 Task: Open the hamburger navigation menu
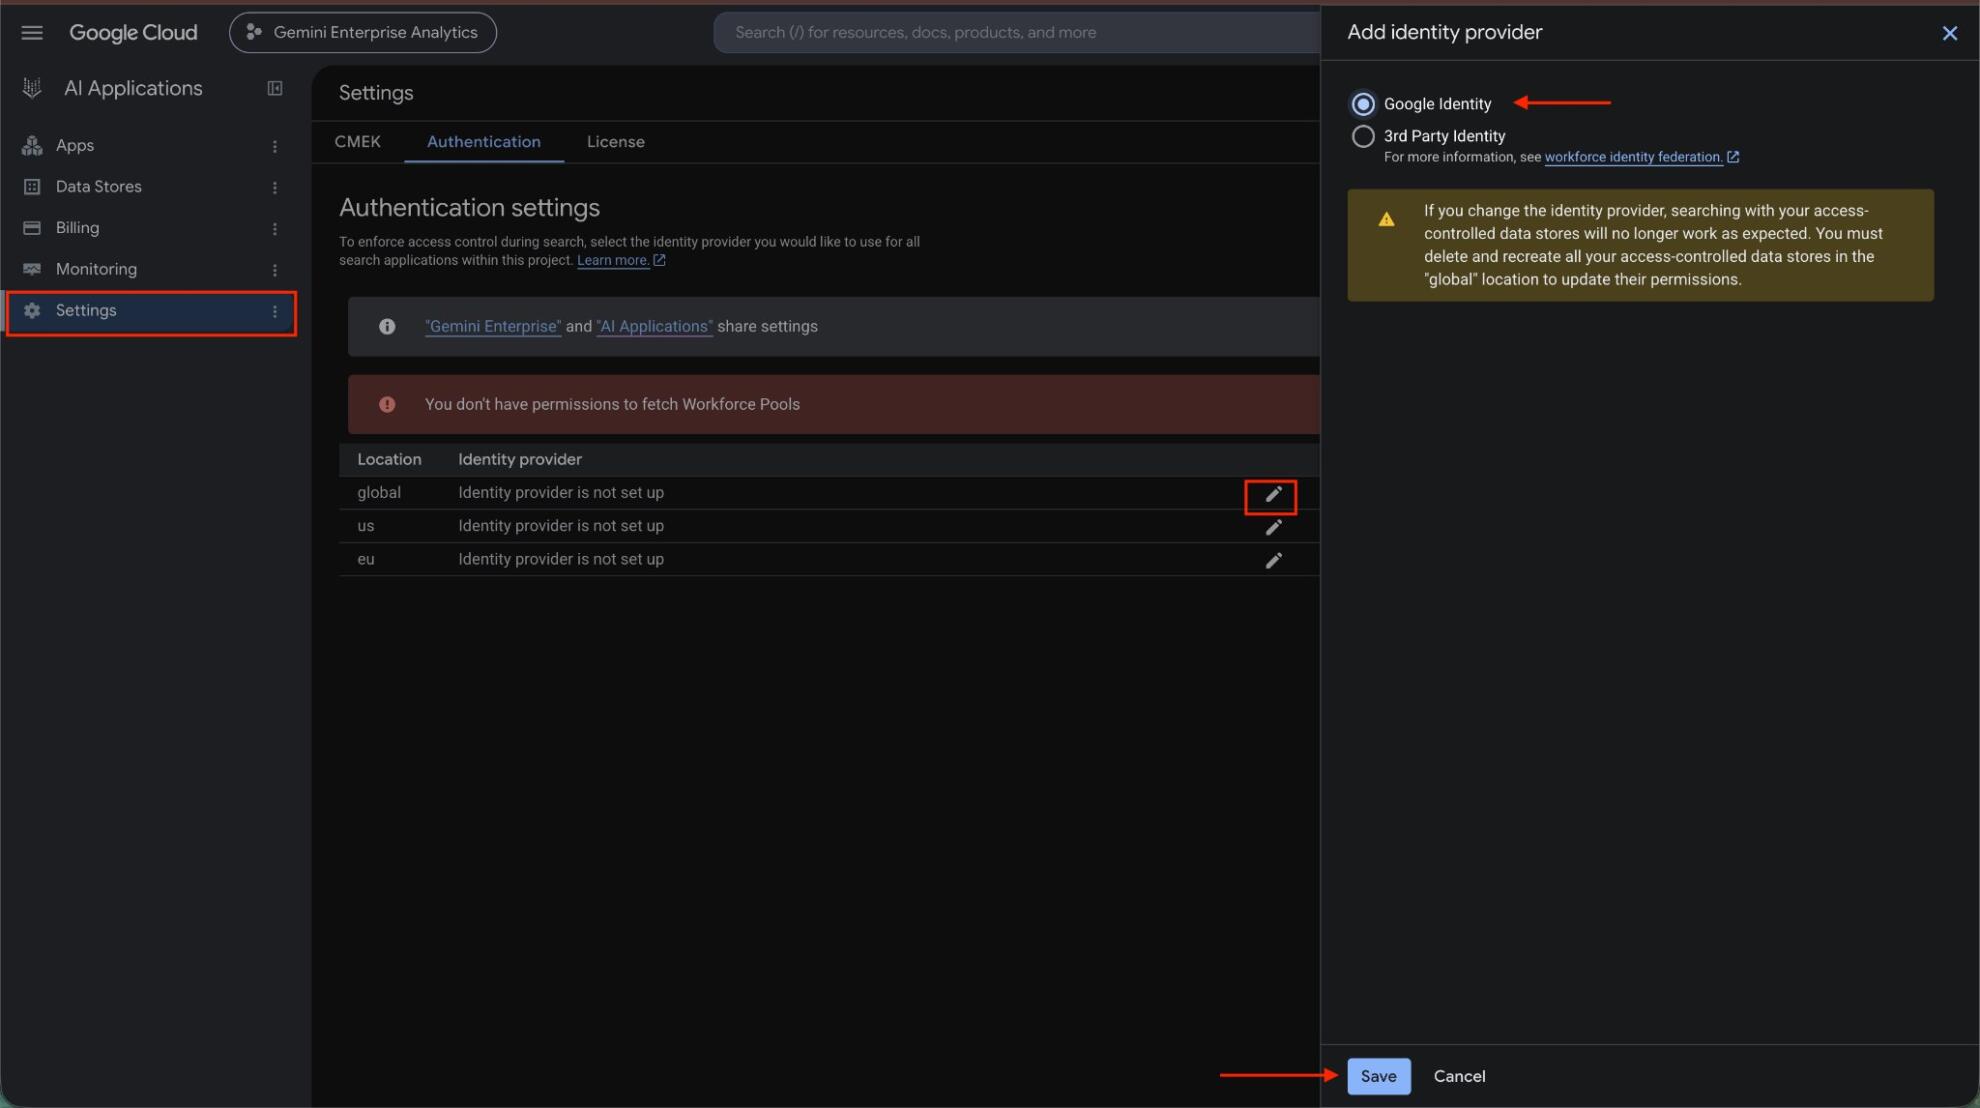32,33
